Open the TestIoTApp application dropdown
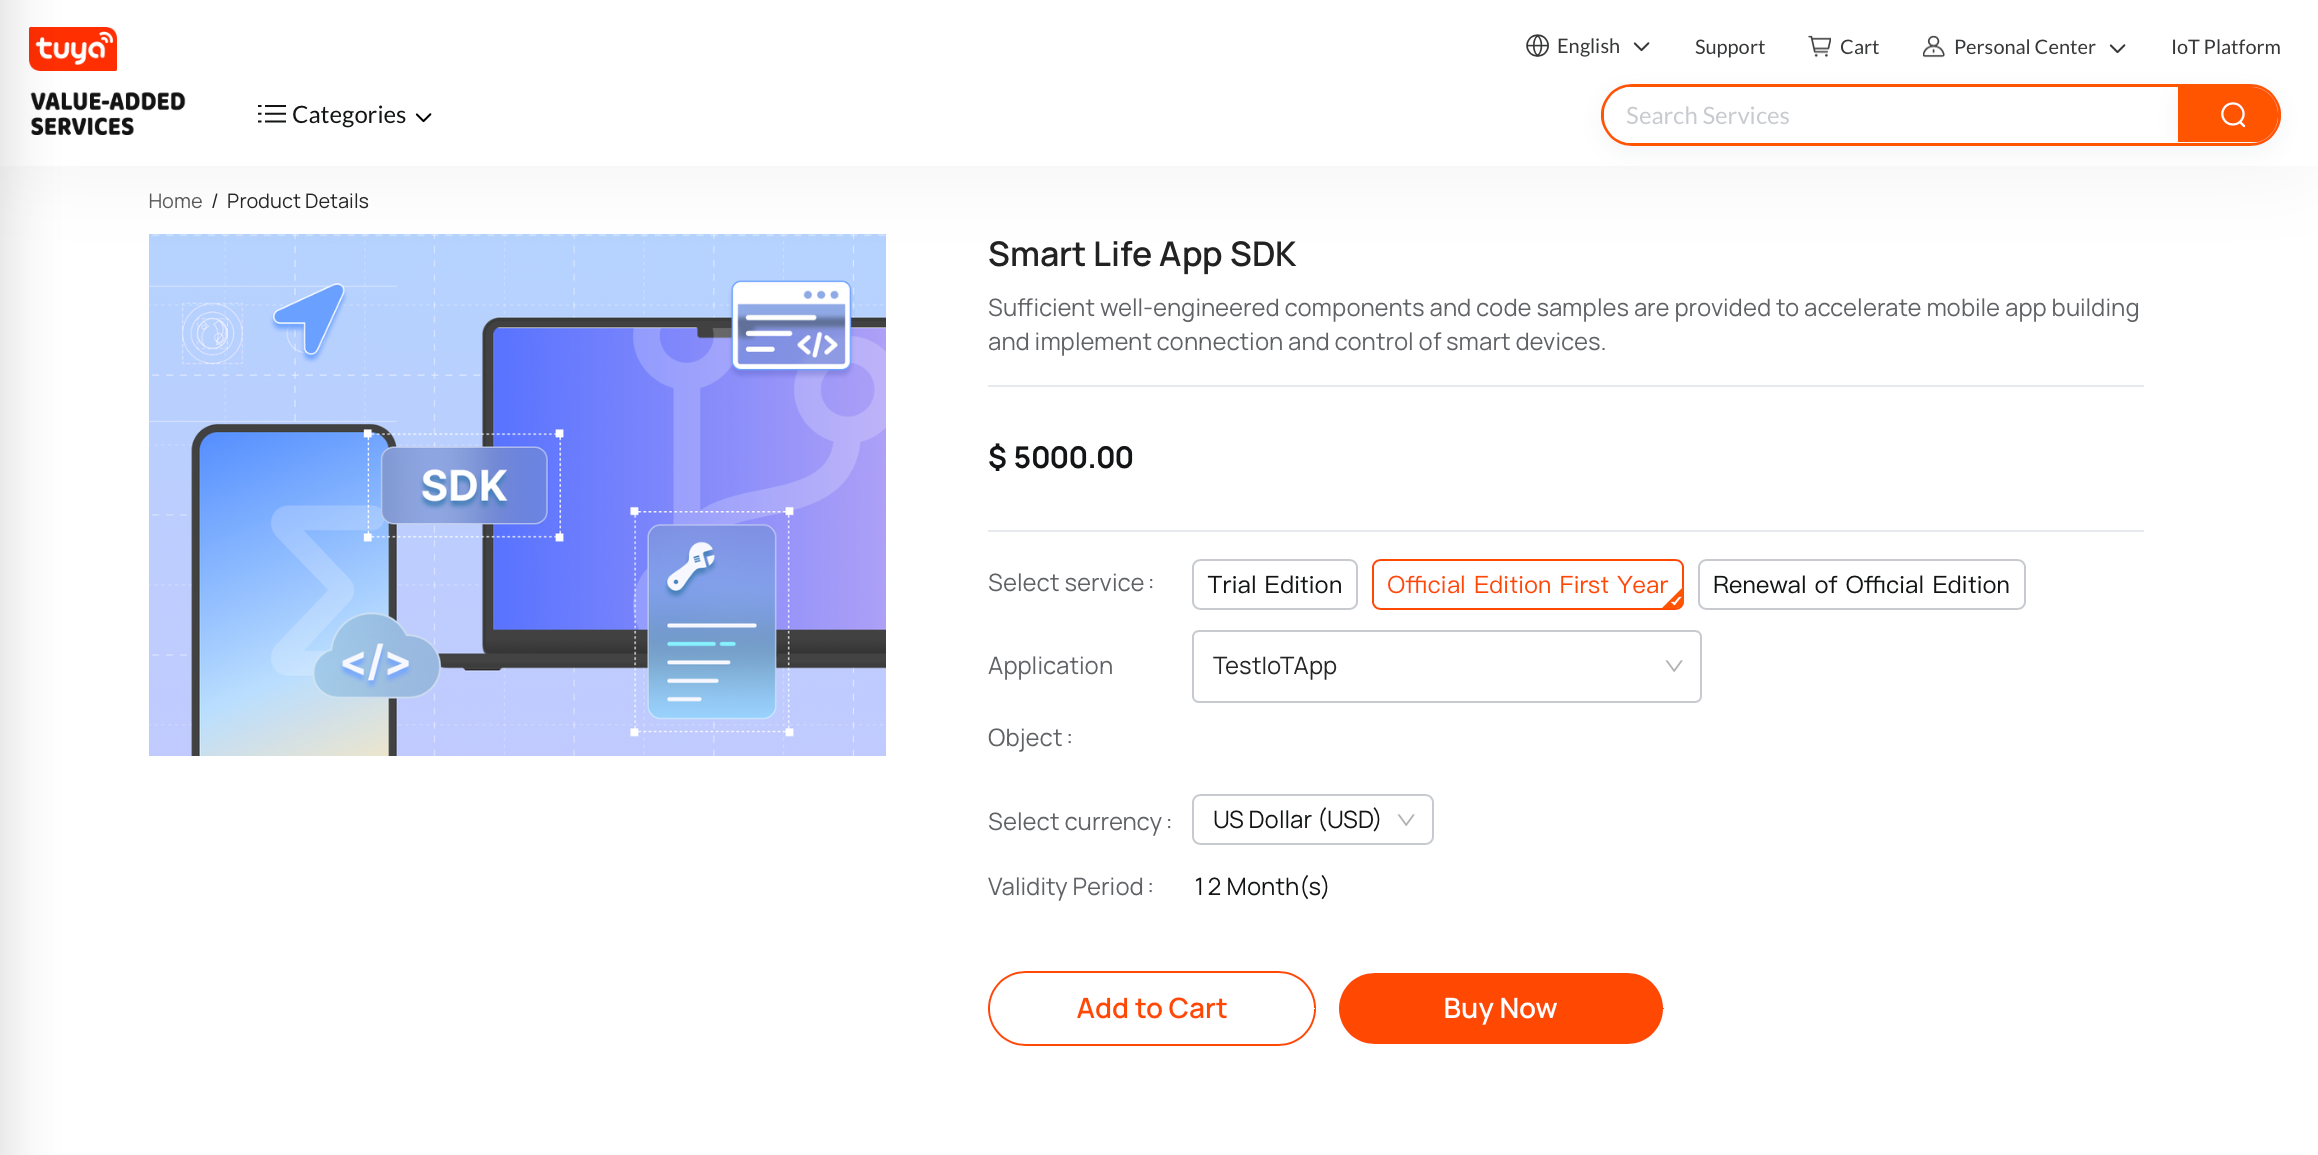Image resolution: width=2318 pixels, height=1155 pixels. coord(1446,666)
